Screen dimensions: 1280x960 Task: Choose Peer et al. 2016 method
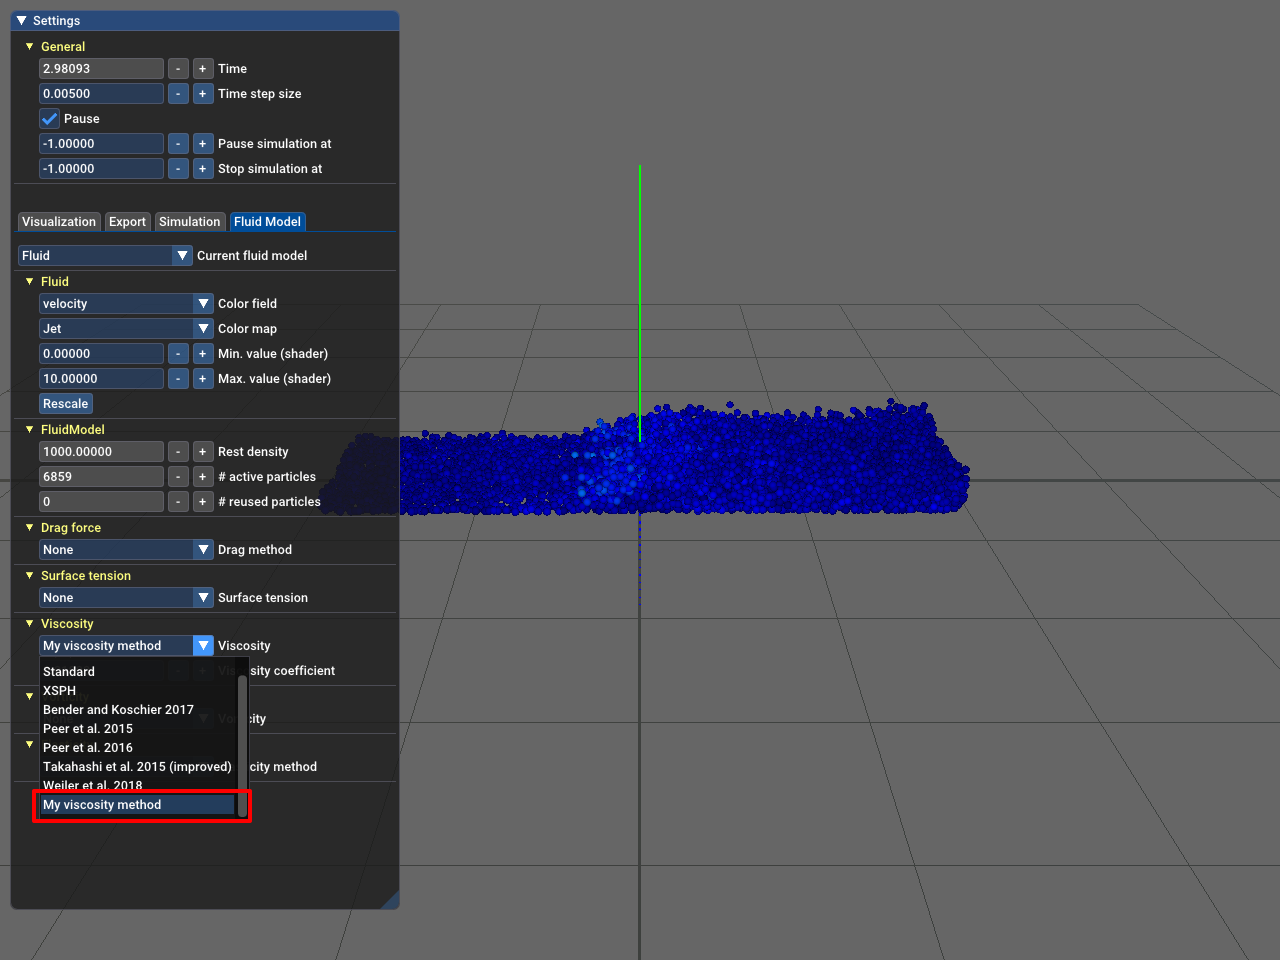[x=138, y=748]
